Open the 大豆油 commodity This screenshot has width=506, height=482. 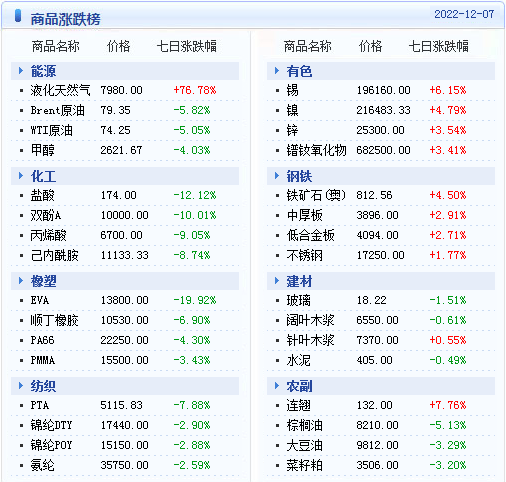305,445
